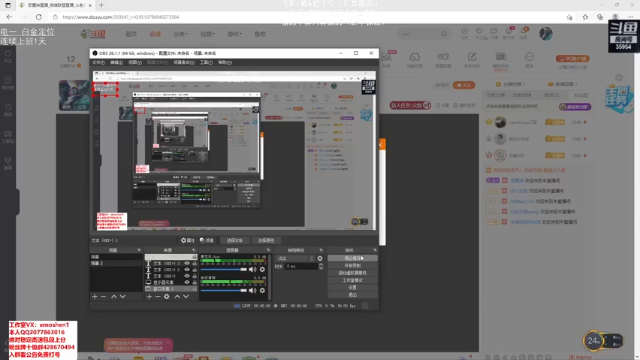Open OBS Properties gear for selected source

[x=188, y=240]
